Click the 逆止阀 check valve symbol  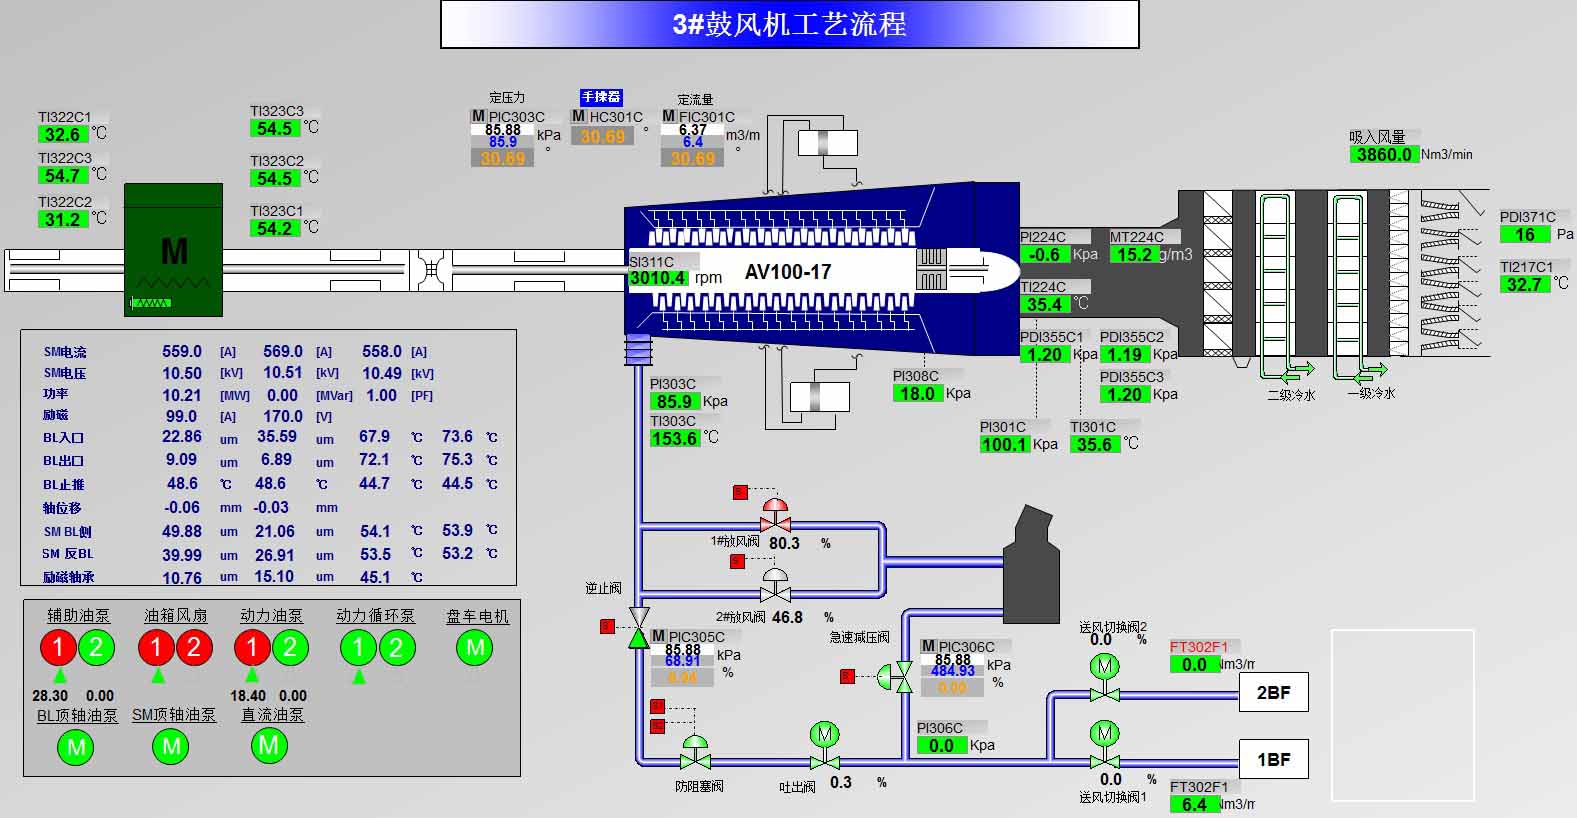638,627
